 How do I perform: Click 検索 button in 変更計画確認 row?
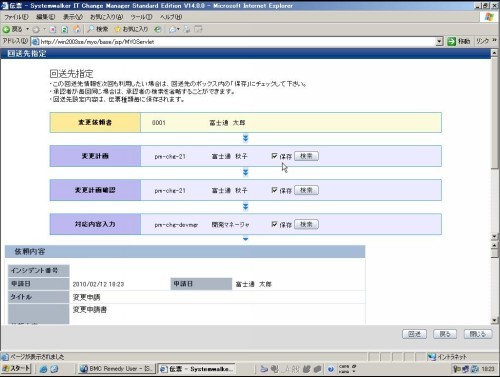coord(306,190)
